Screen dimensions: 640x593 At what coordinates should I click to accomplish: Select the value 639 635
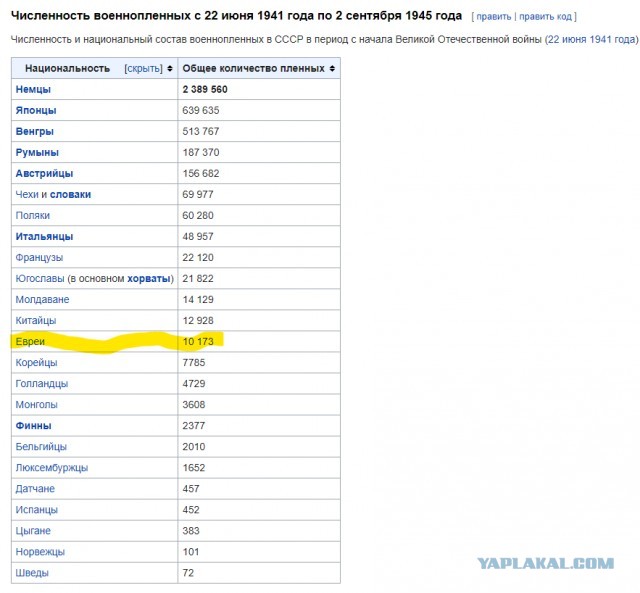pyautogui.click(x=201, y=111)
